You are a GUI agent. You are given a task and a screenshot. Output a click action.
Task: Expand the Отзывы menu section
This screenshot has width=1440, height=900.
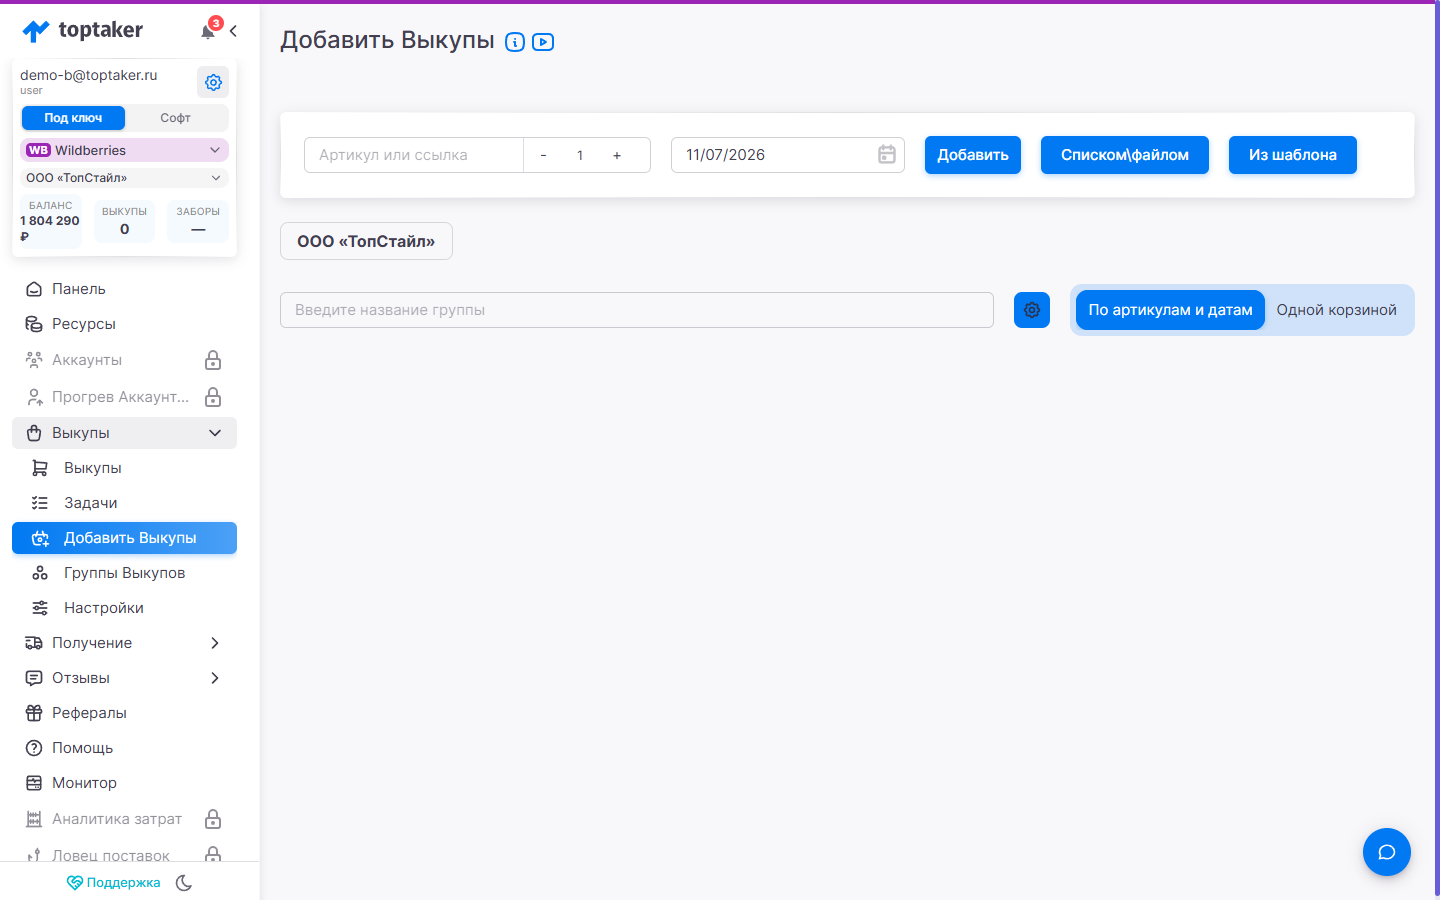124,678
